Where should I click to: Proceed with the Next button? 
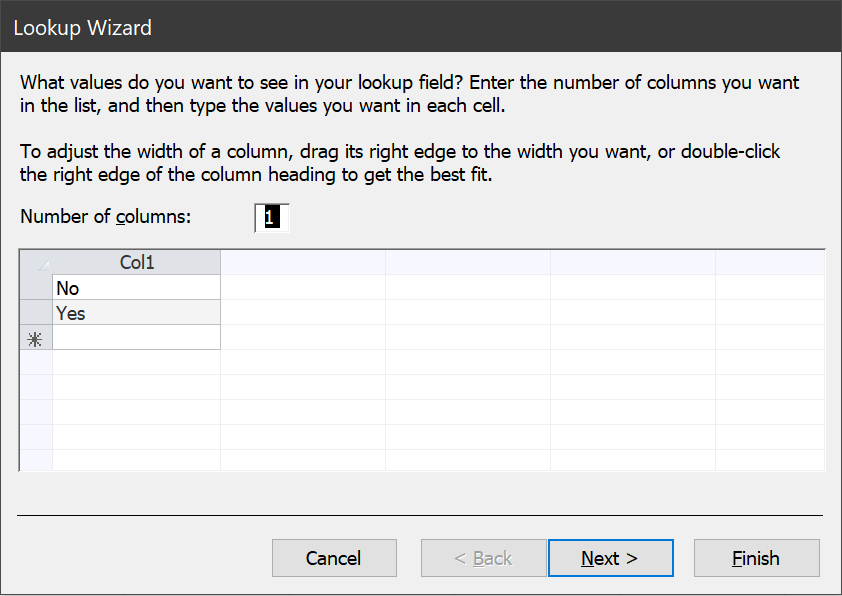coord(611,558)
